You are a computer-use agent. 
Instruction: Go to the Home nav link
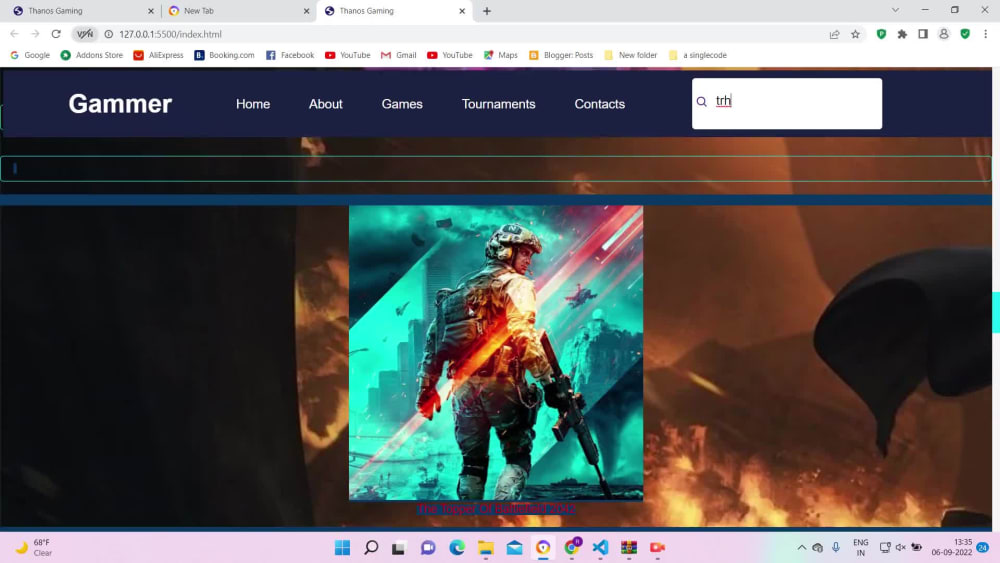[253, 104]
